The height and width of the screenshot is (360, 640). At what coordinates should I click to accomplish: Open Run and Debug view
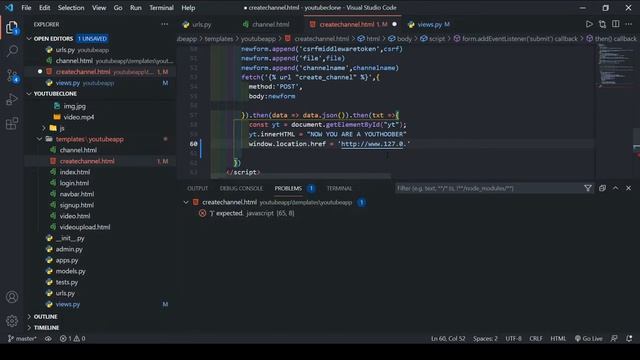[x=12, y=99]
